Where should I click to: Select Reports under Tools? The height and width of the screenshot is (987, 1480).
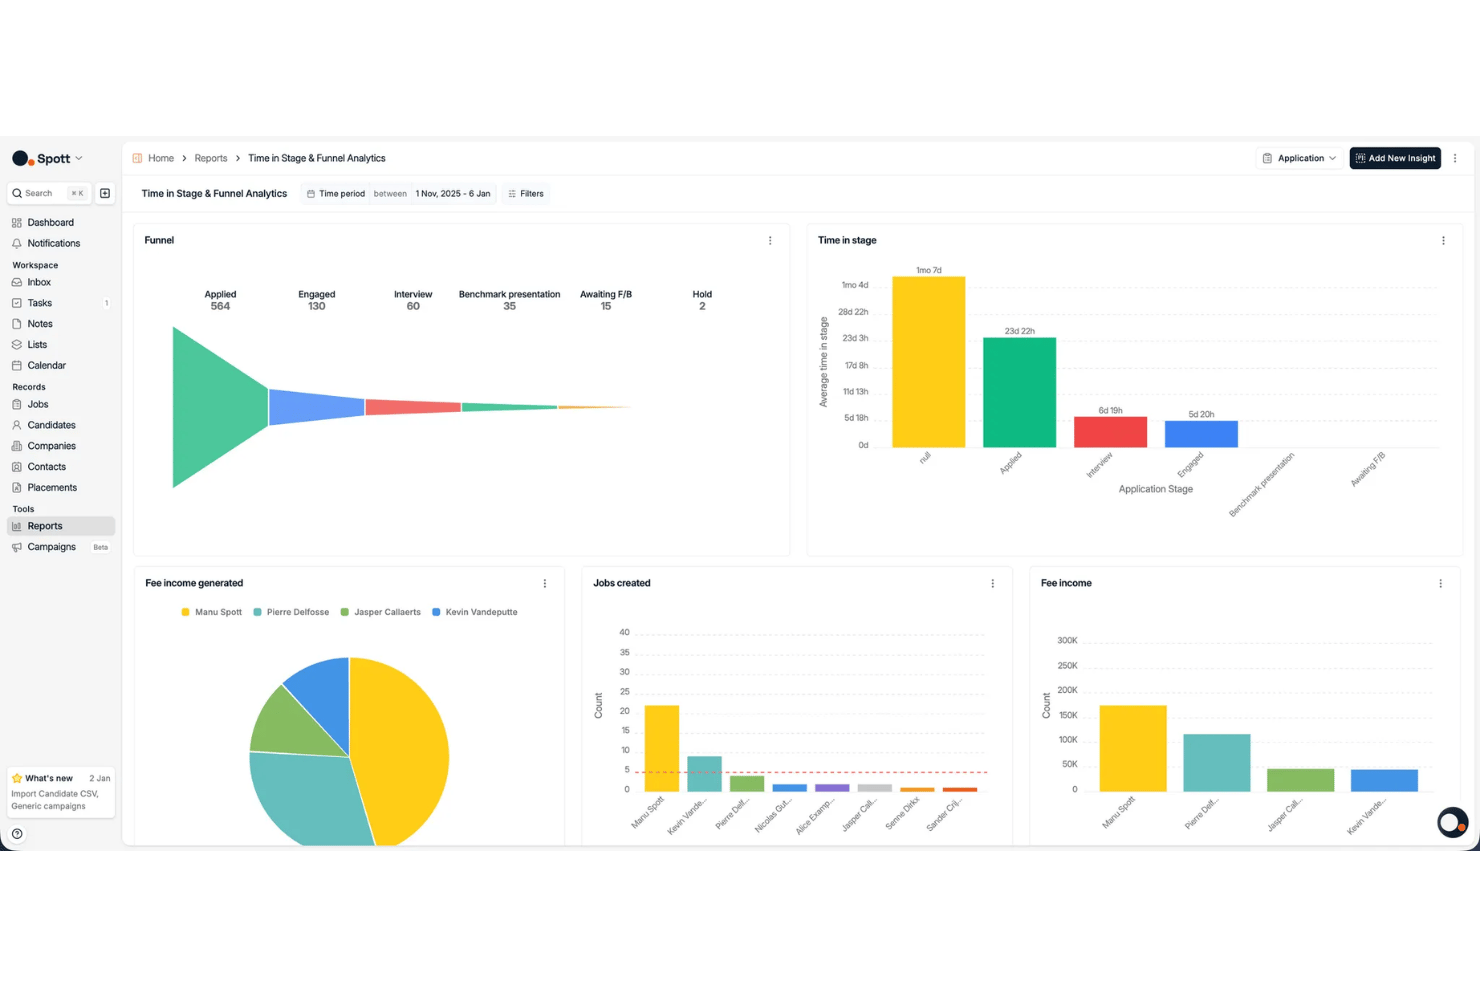(61, 526)
